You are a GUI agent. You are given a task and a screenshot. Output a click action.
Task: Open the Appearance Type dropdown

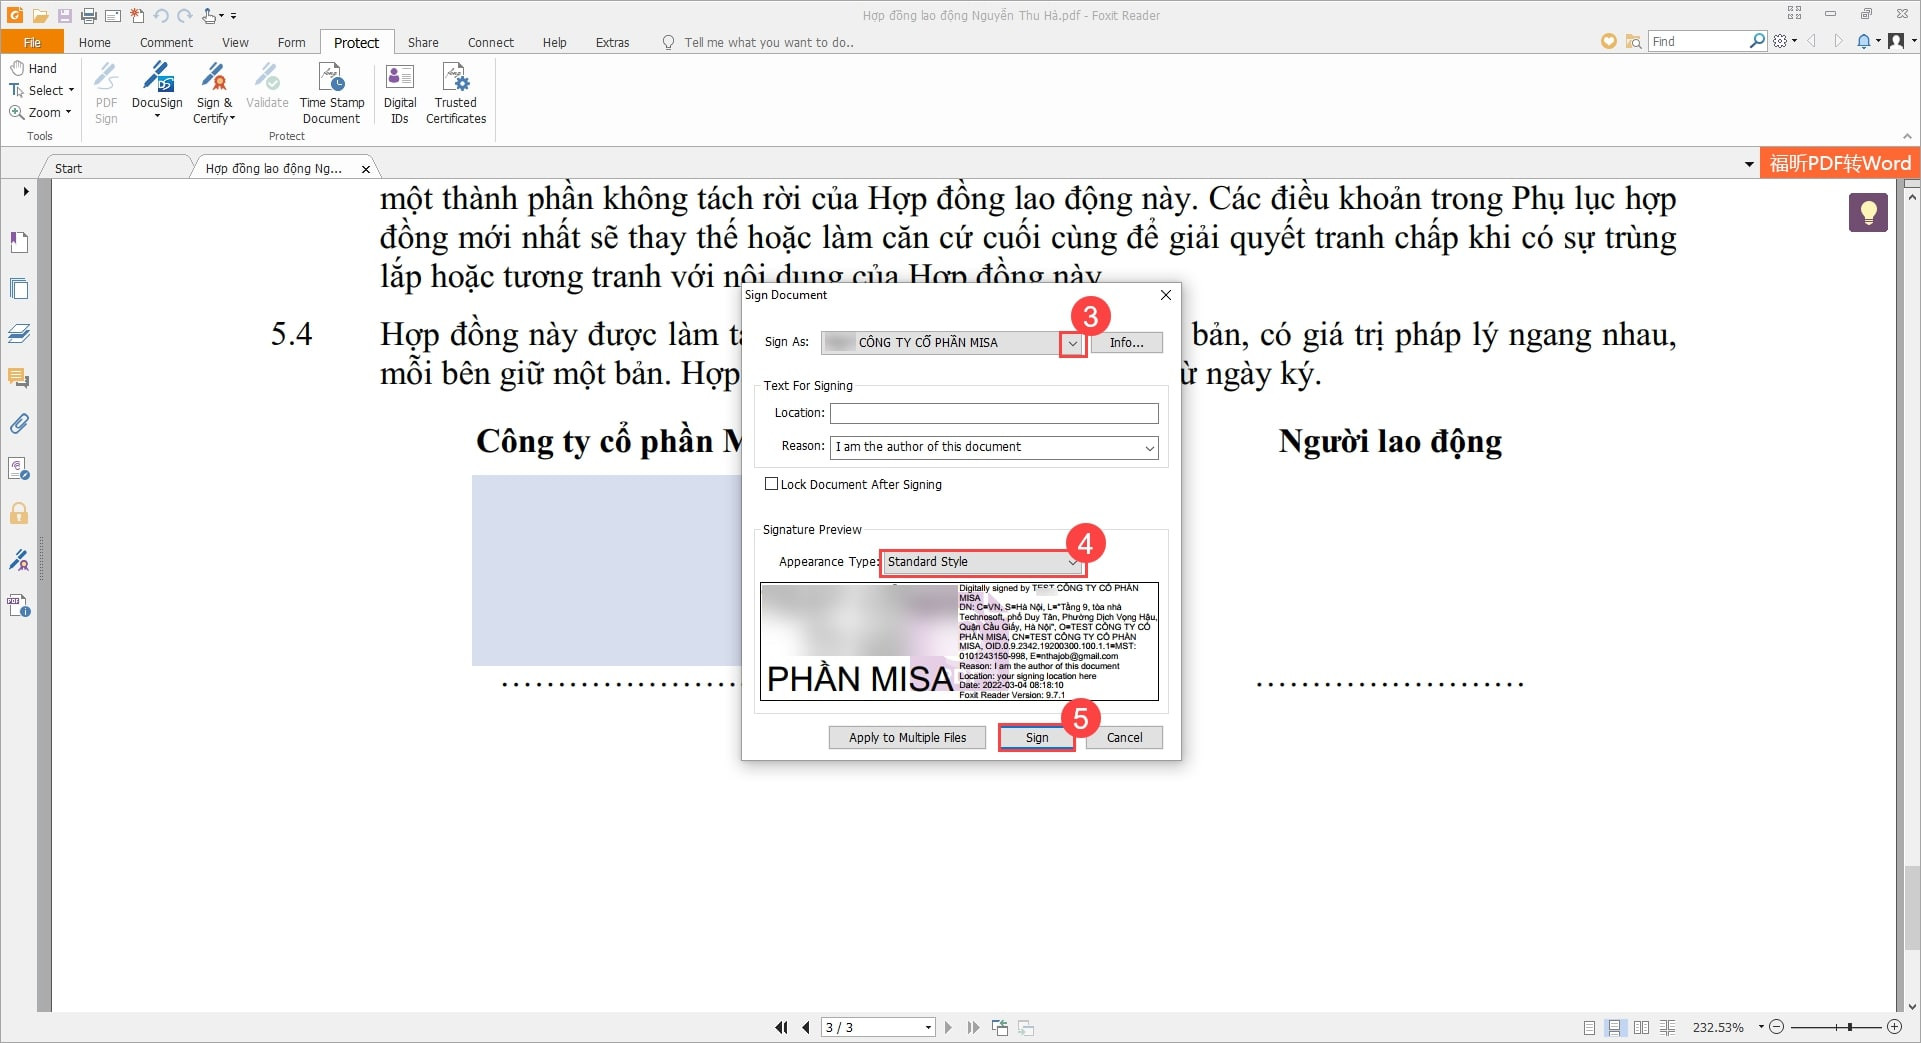[1072, 562]
